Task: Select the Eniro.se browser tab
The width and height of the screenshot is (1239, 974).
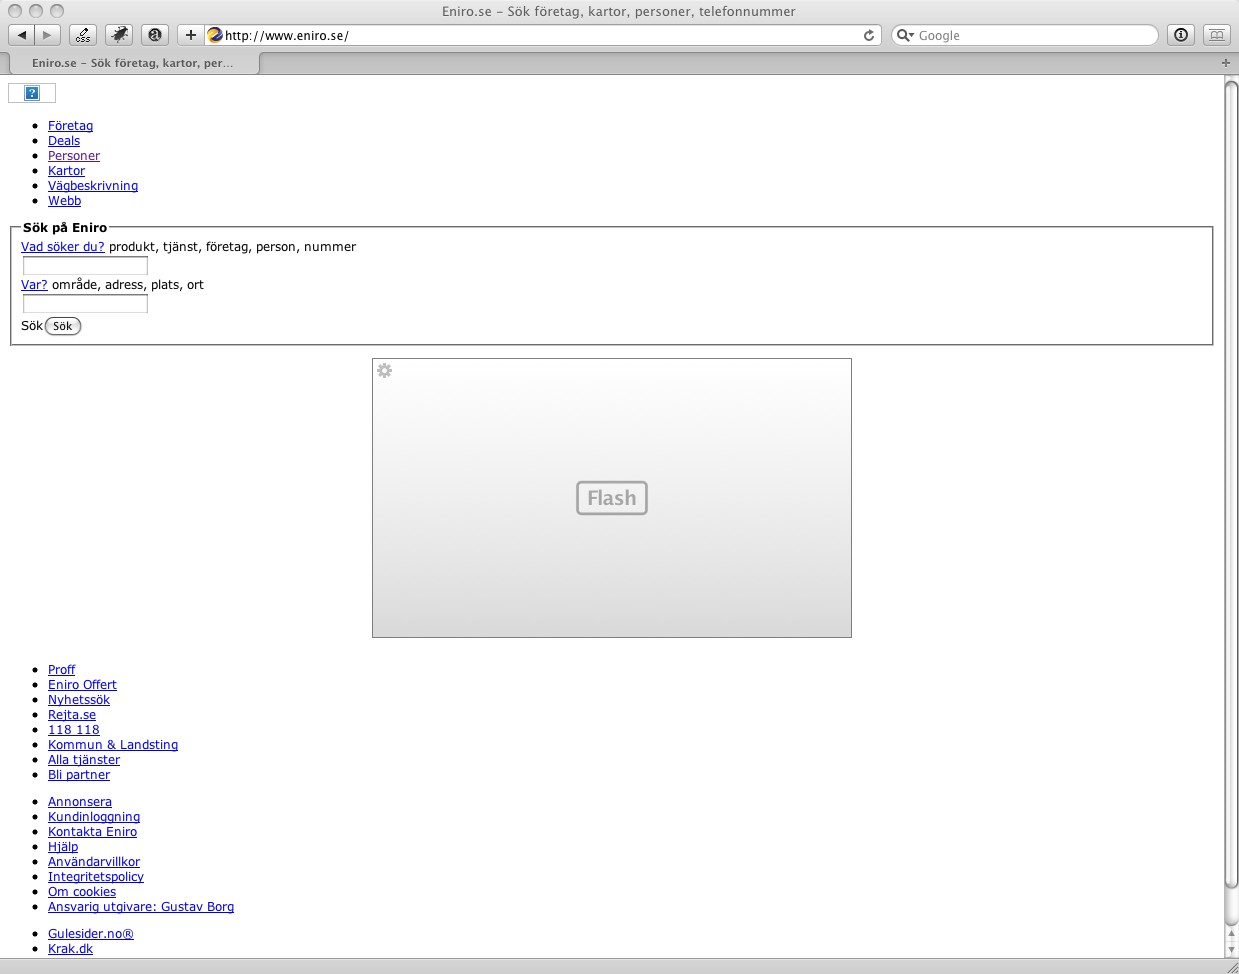Action: point(133,62)
